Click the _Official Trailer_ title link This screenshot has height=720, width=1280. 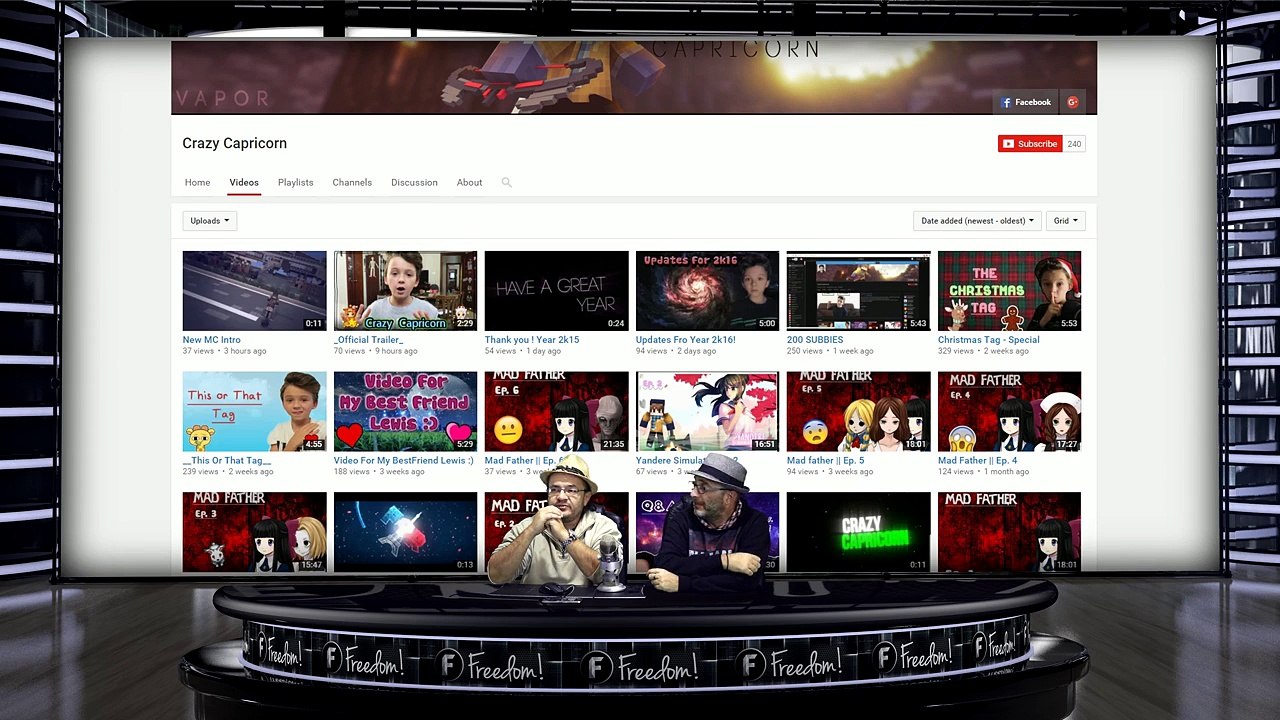[368, 340]
